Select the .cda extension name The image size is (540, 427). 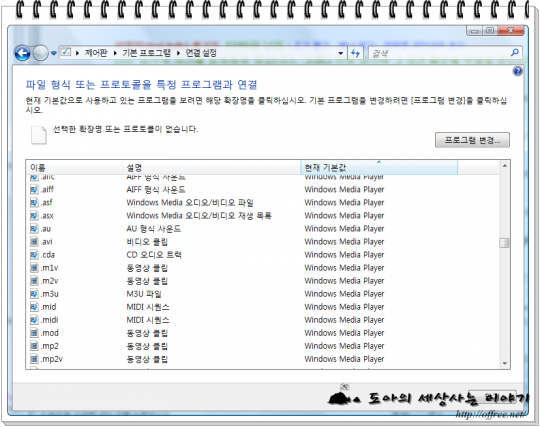pyautogui.click(x=48, y=255)
